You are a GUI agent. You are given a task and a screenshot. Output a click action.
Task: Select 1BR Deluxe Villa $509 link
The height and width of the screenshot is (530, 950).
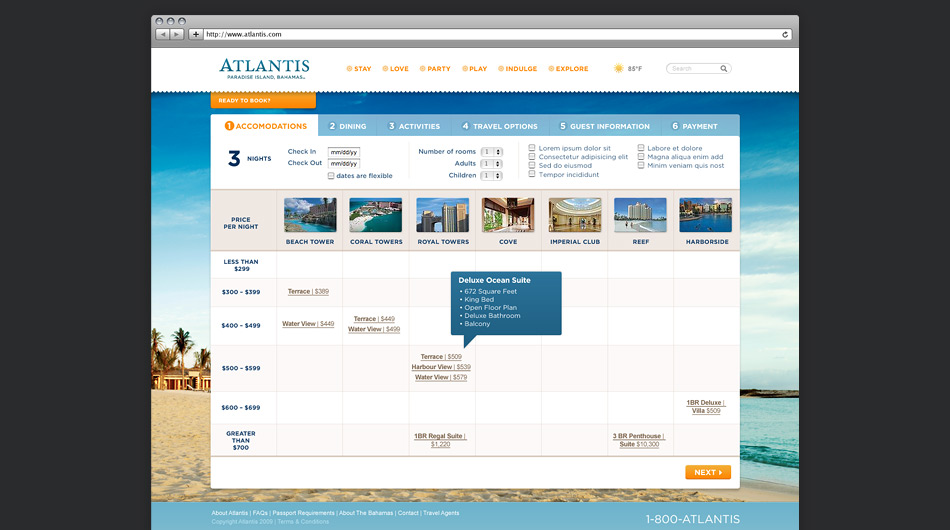pyautogui.click(x=706, y=406)
